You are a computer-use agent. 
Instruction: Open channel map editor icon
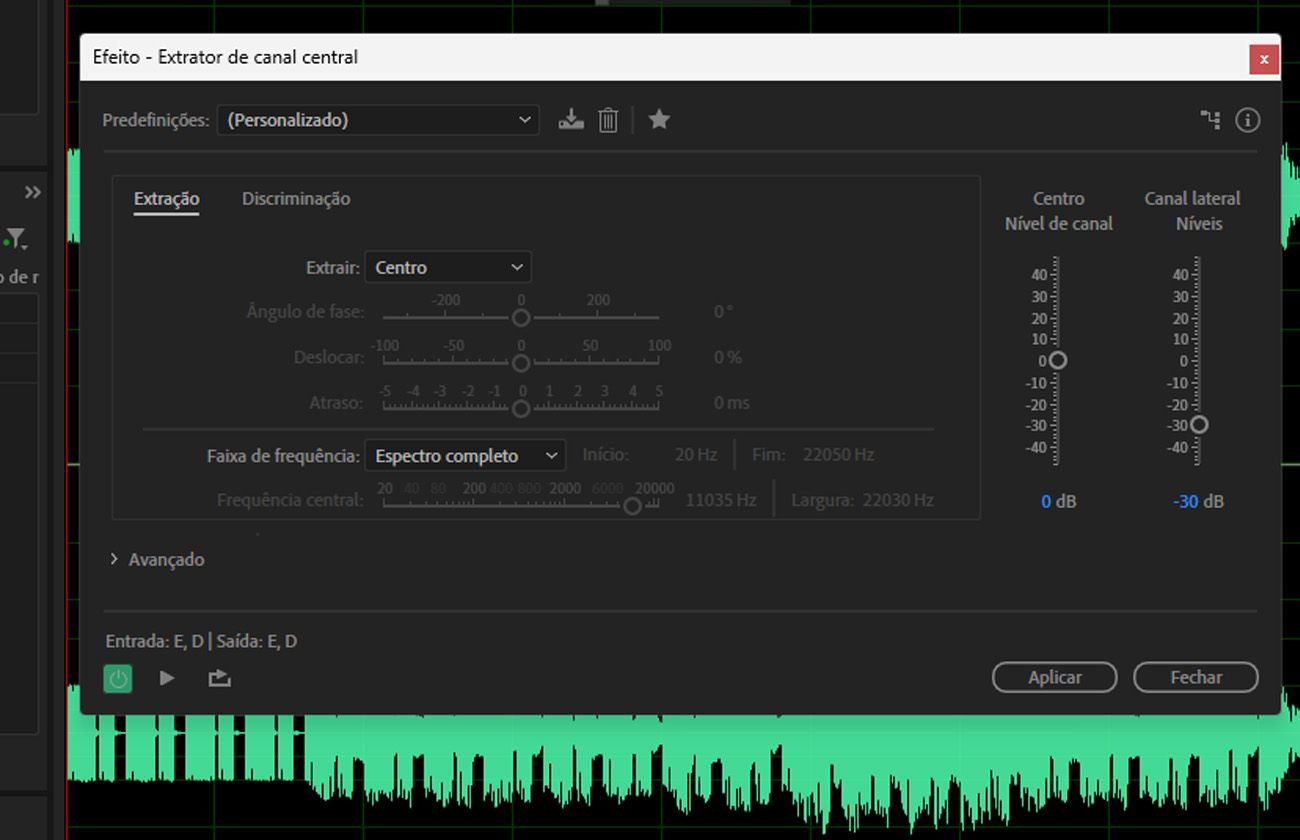[1210, 120]
